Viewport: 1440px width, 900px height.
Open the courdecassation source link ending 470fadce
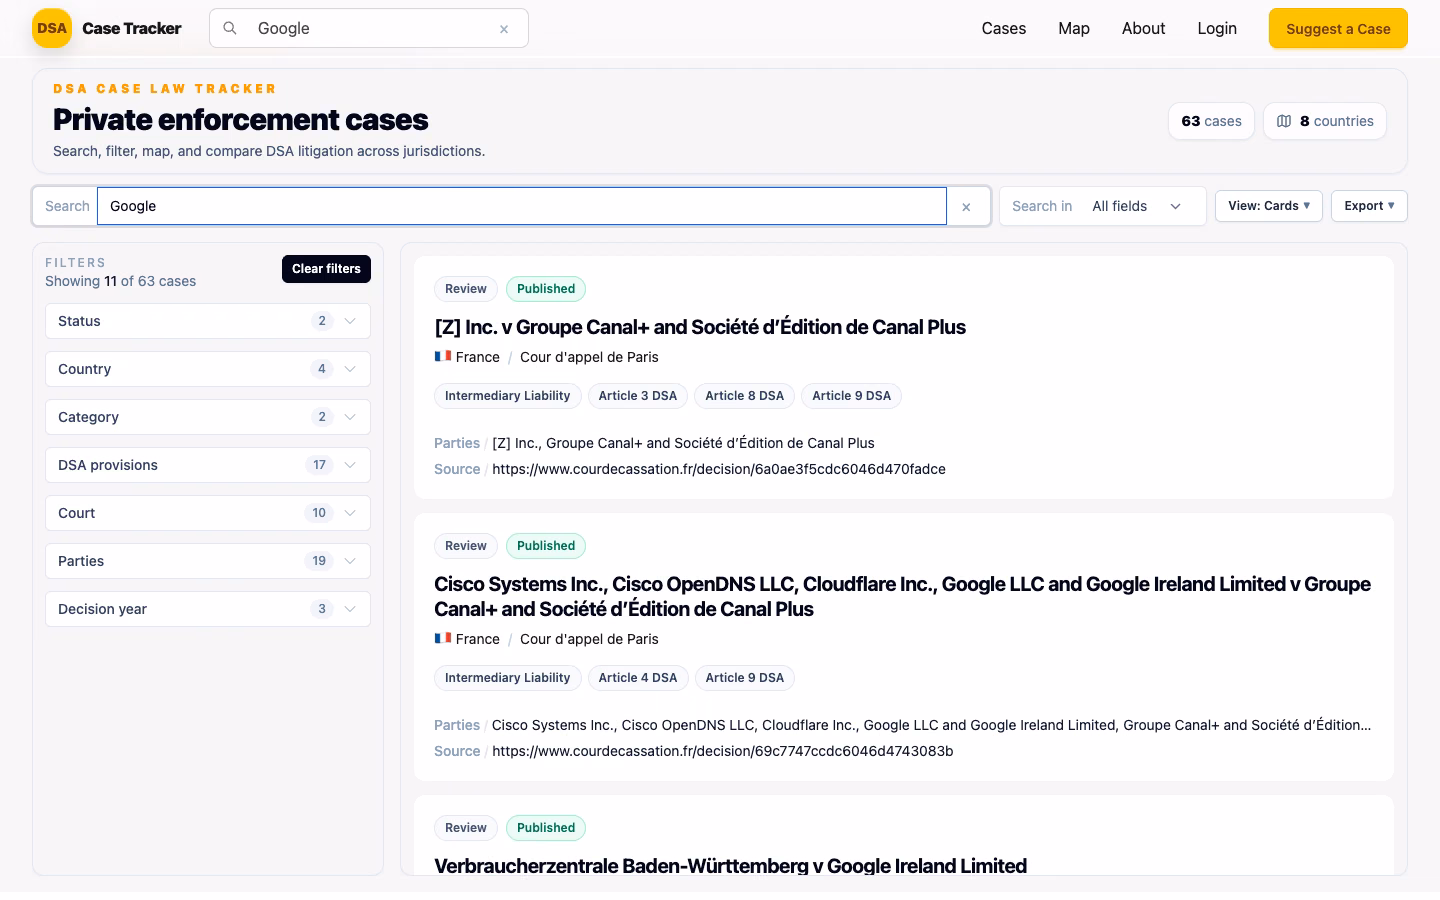719,469
